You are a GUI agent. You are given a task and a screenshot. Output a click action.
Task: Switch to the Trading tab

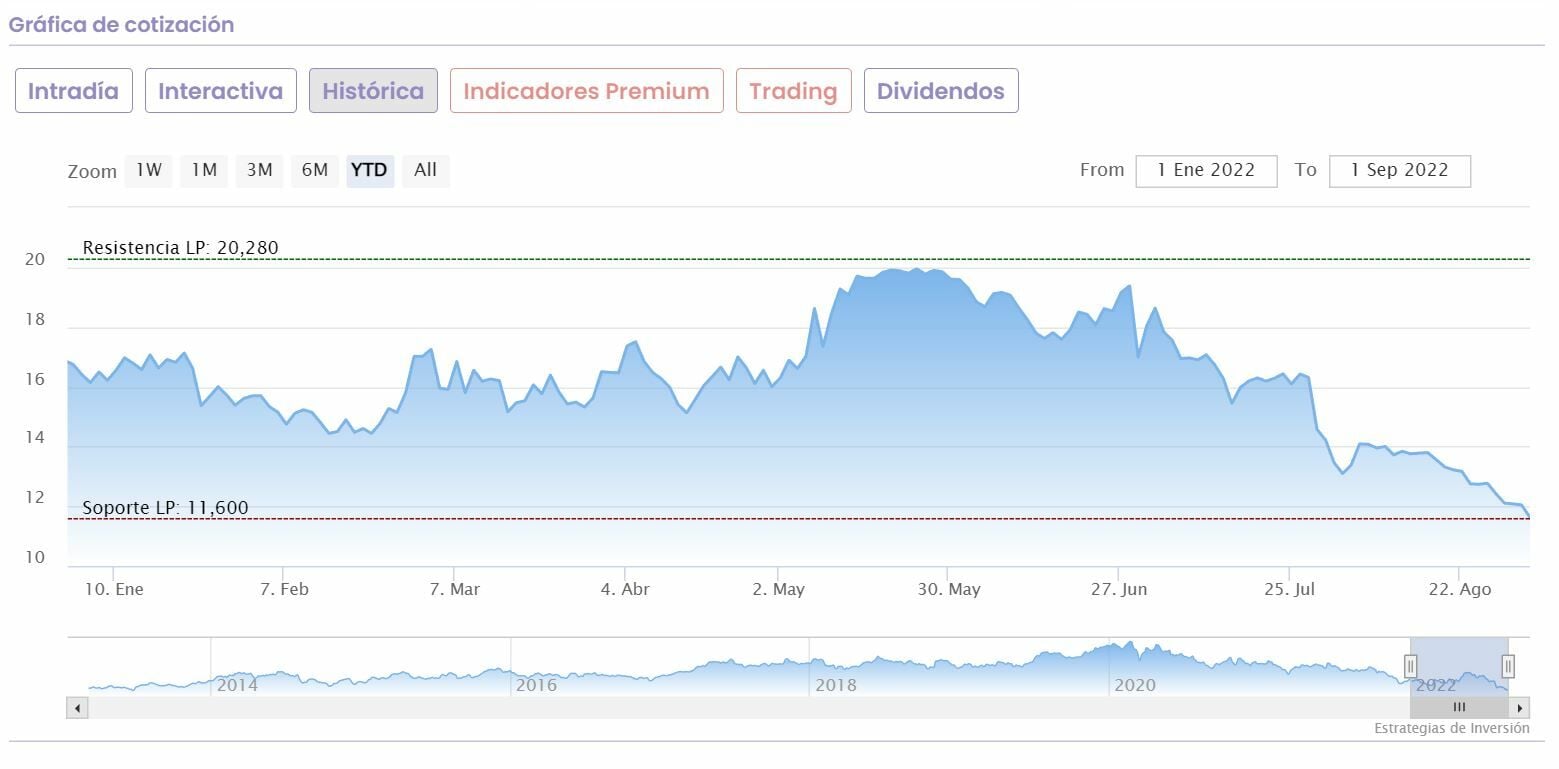coord(793,91)
